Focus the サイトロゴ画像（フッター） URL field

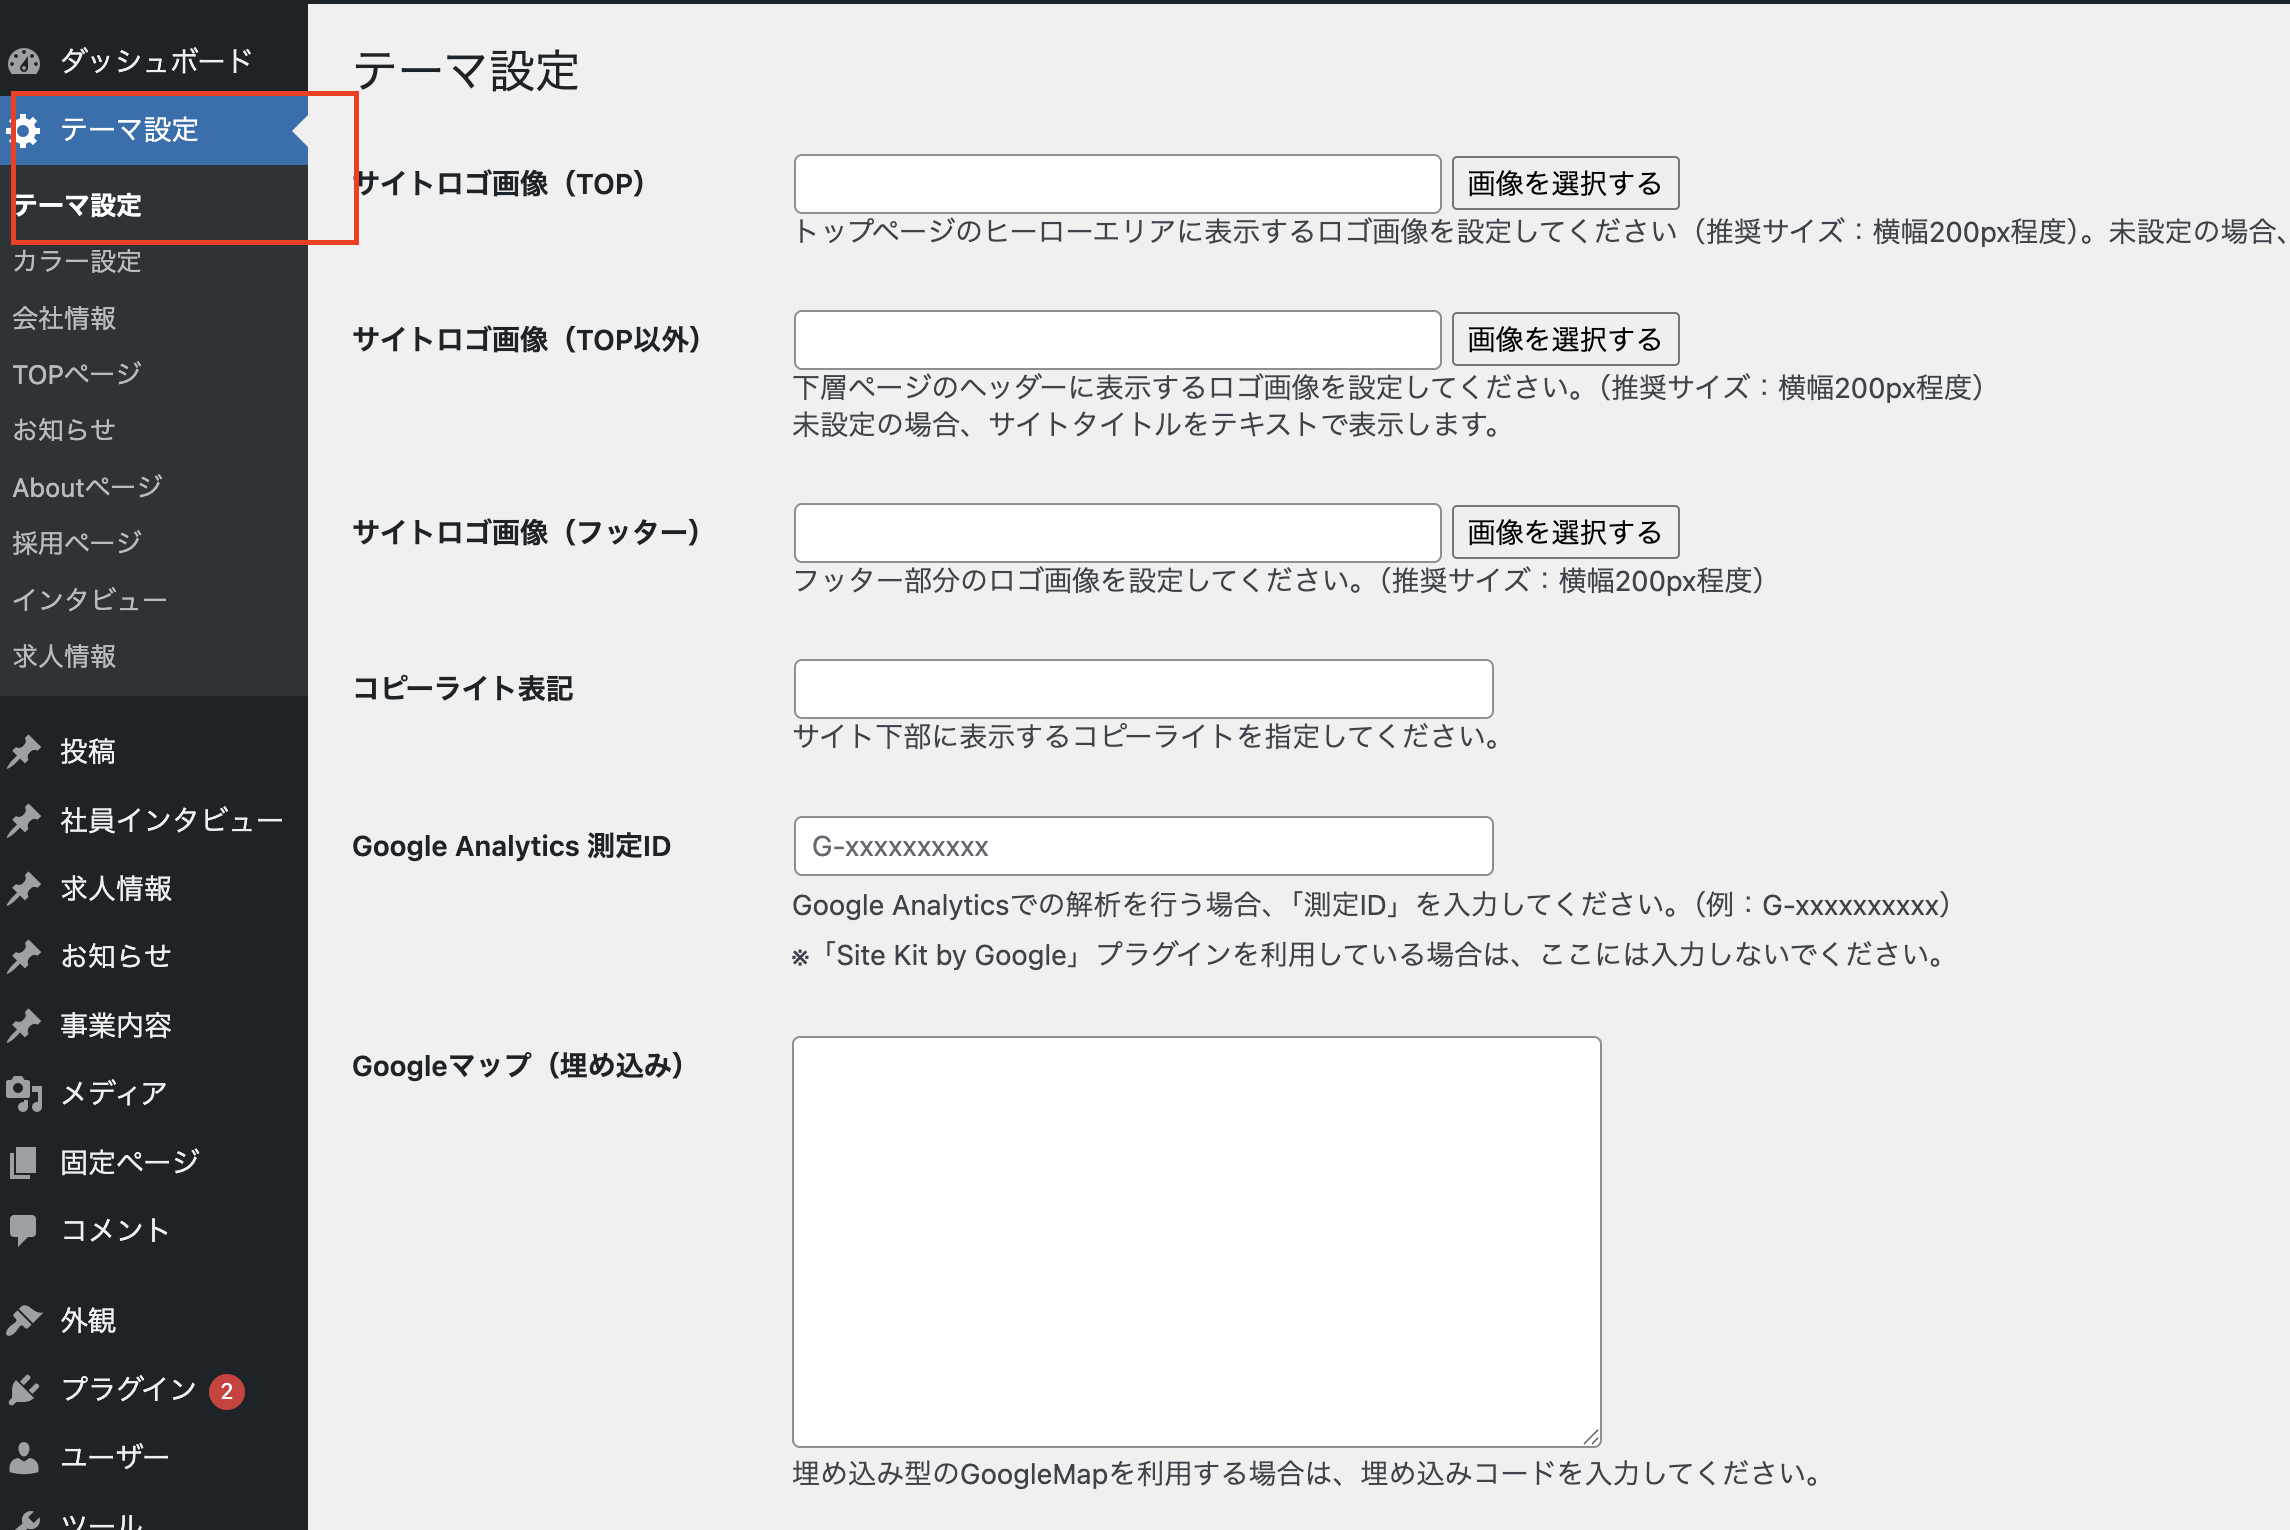(1117, 533)
